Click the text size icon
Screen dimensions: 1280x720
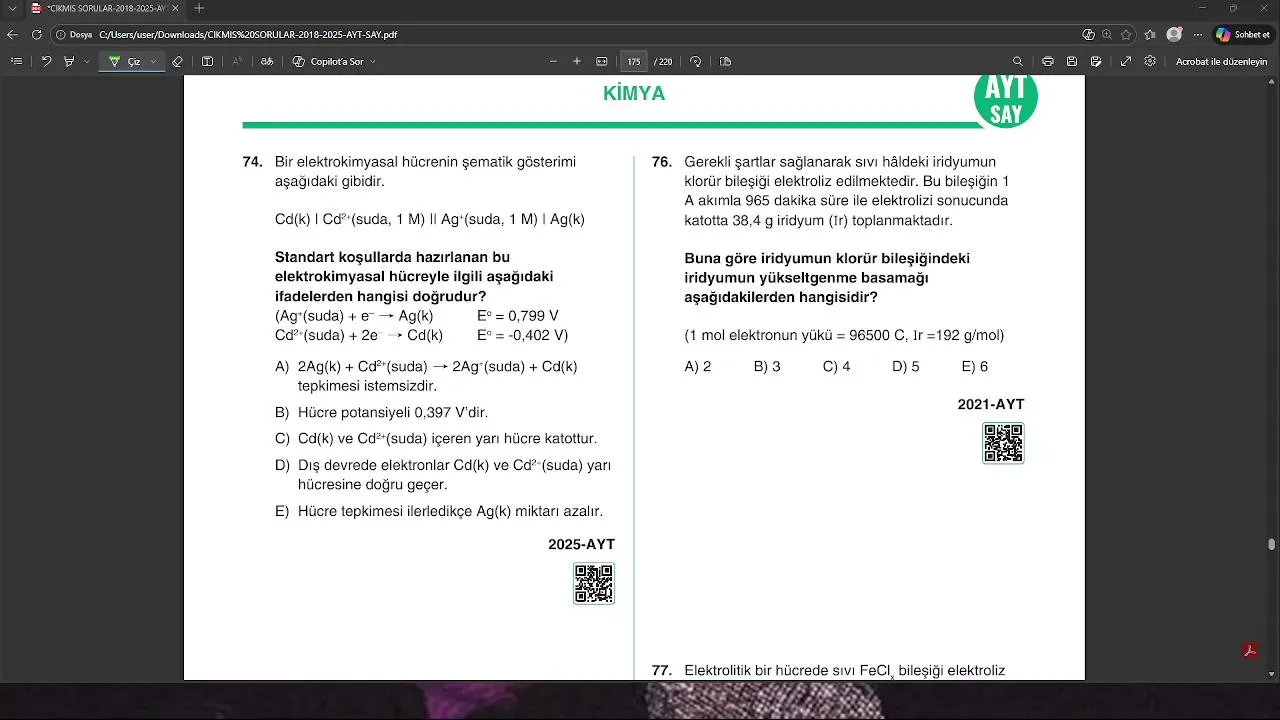[x=237, y=61]
